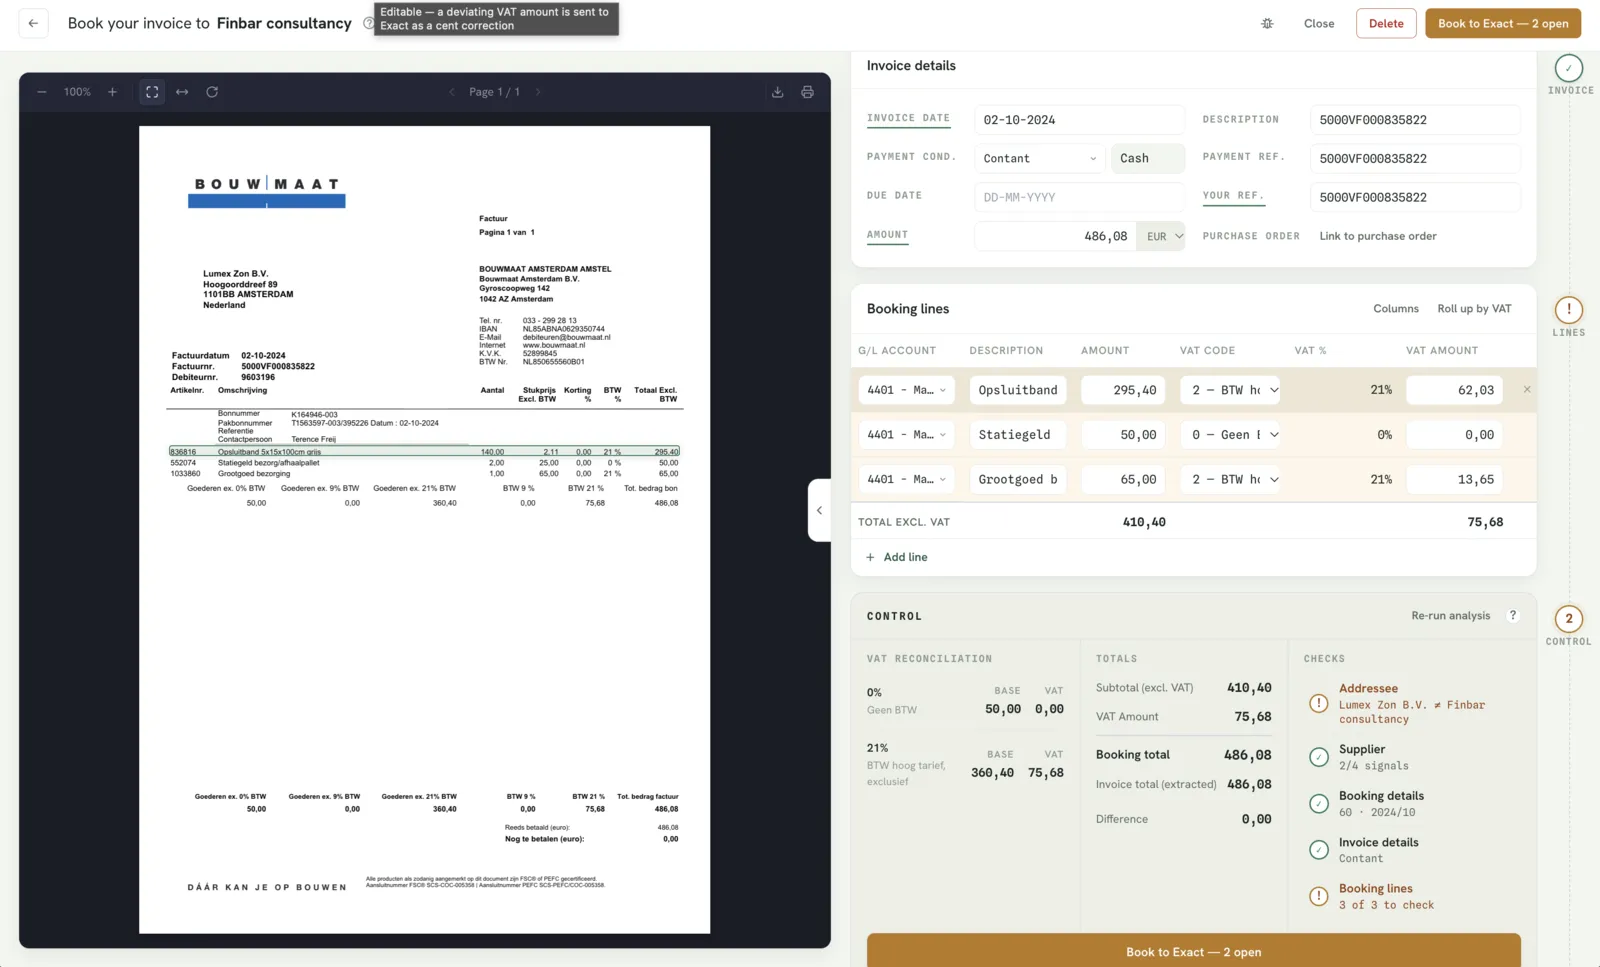
Task: Rotate the invoice document
Action: click(212, 92)
